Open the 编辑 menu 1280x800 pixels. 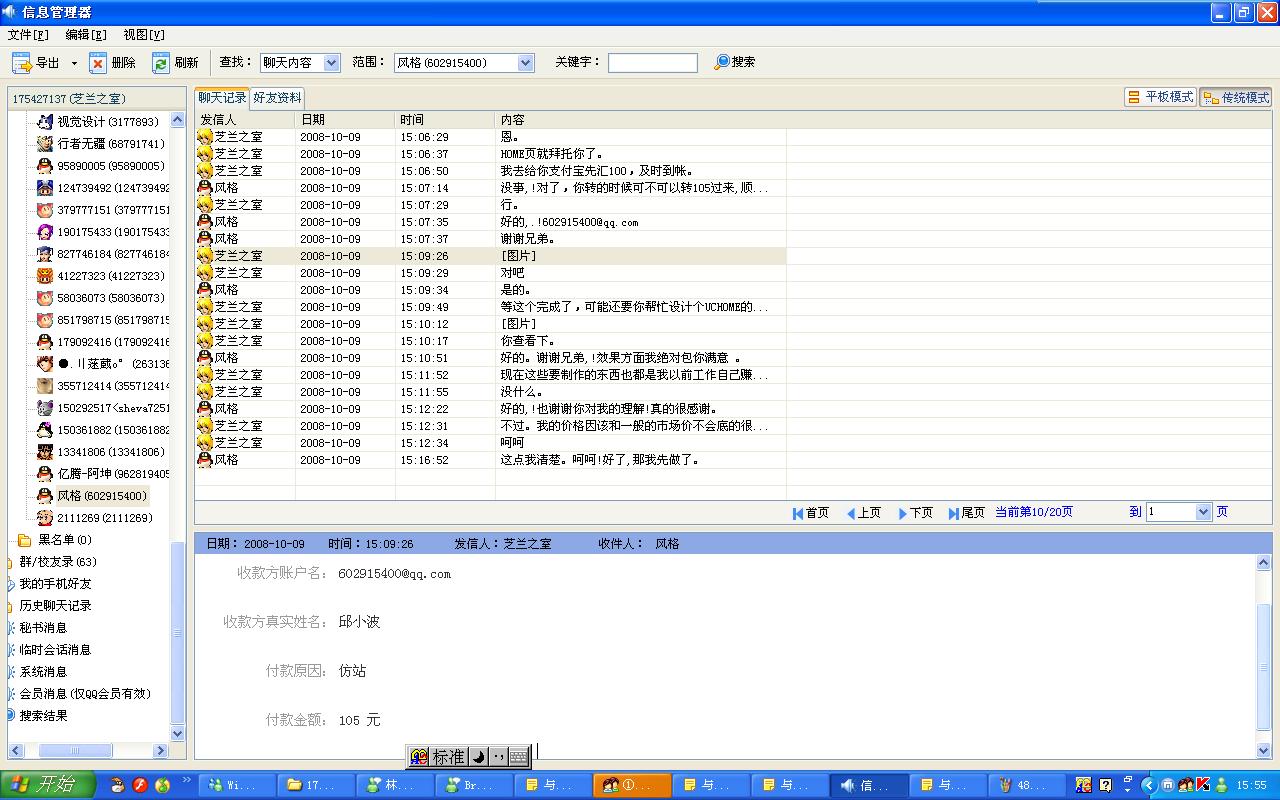tap(86, 34)
